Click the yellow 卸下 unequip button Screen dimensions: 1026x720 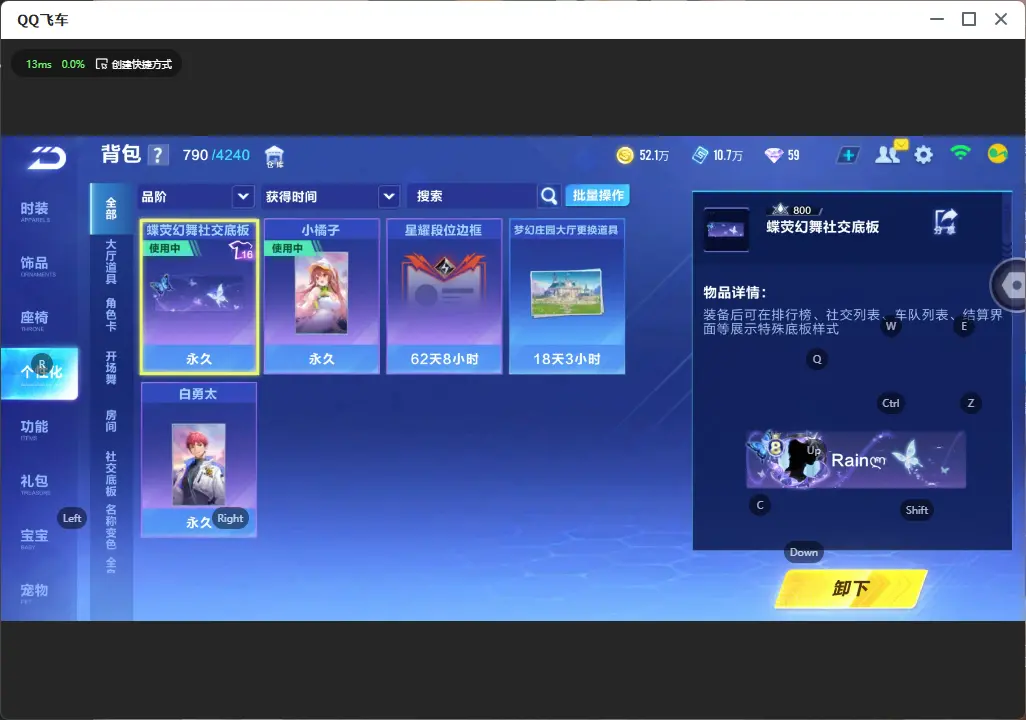[851, 588]
